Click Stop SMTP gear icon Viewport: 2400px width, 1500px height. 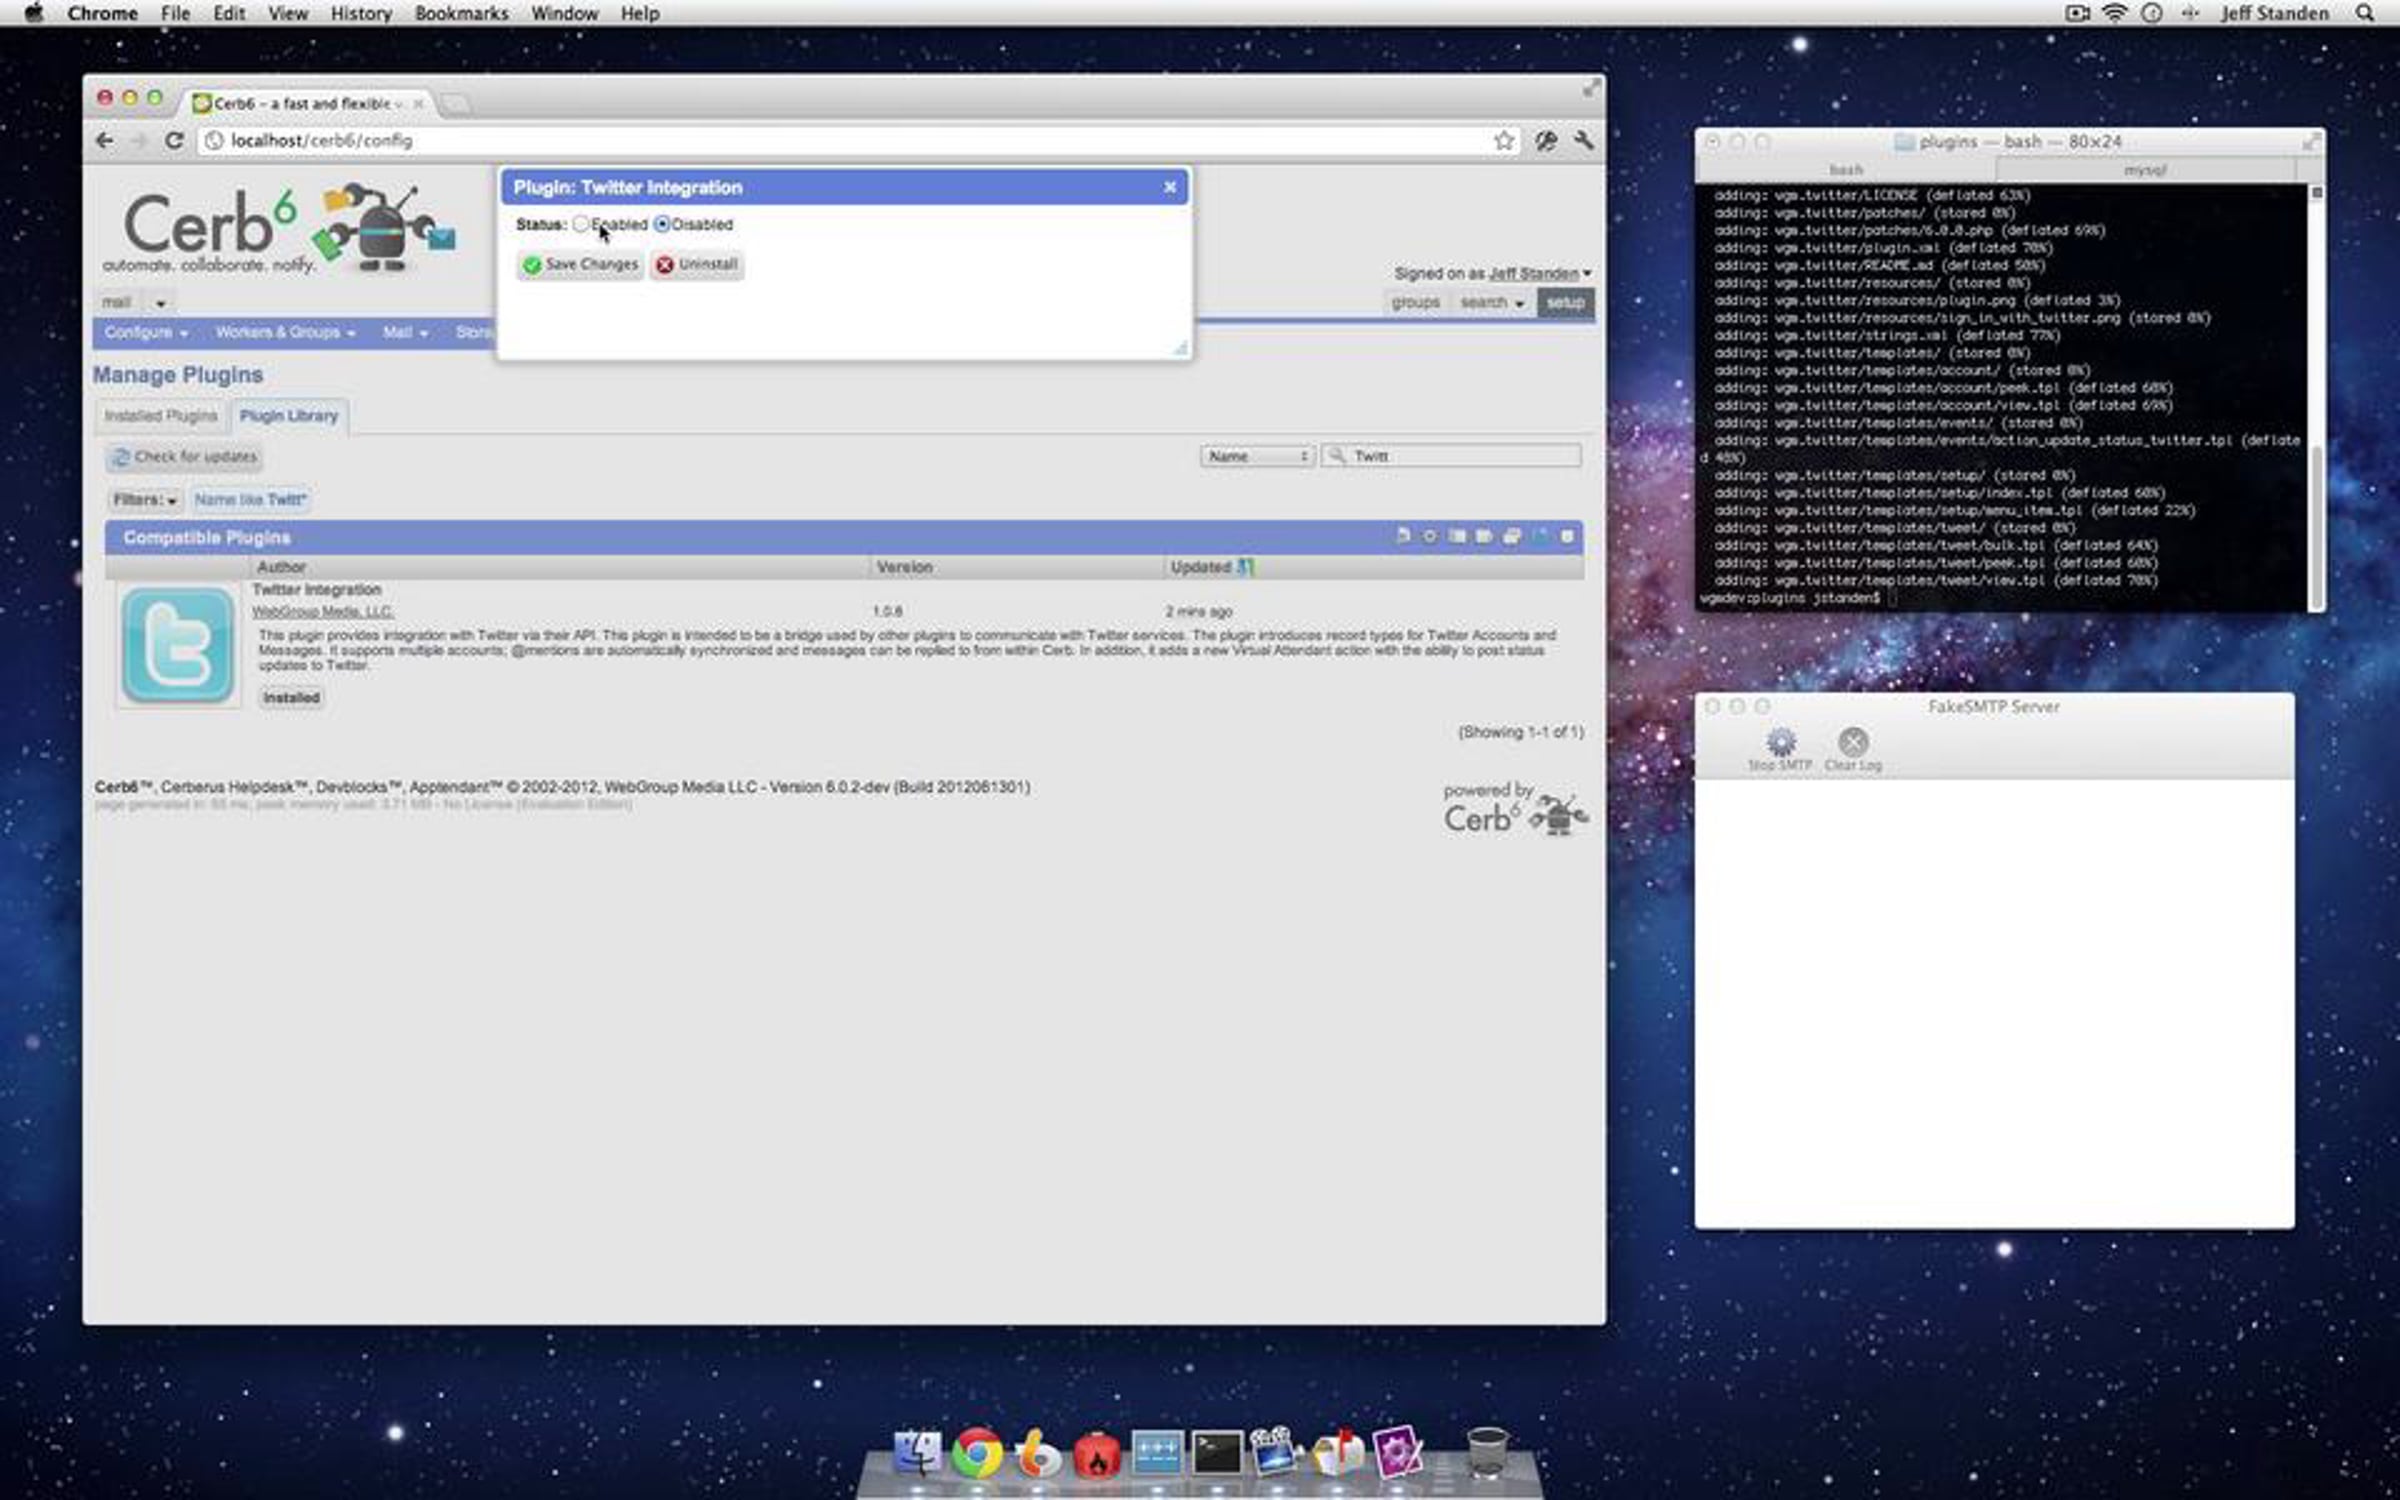point(1780,742)
